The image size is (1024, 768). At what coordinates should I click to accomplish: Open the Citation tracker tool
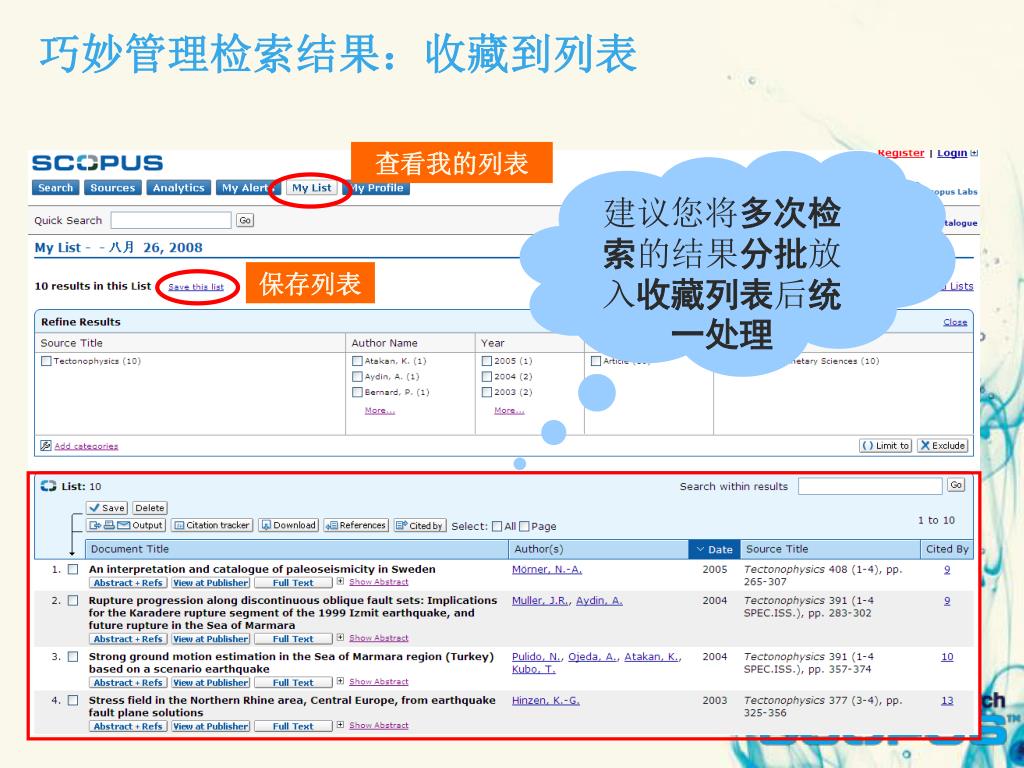coord(212,525)
